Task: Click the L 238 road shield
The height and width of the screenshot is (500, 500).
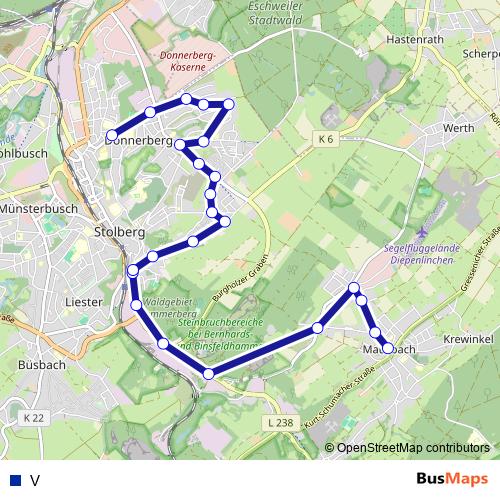Action: click(281, 423)
